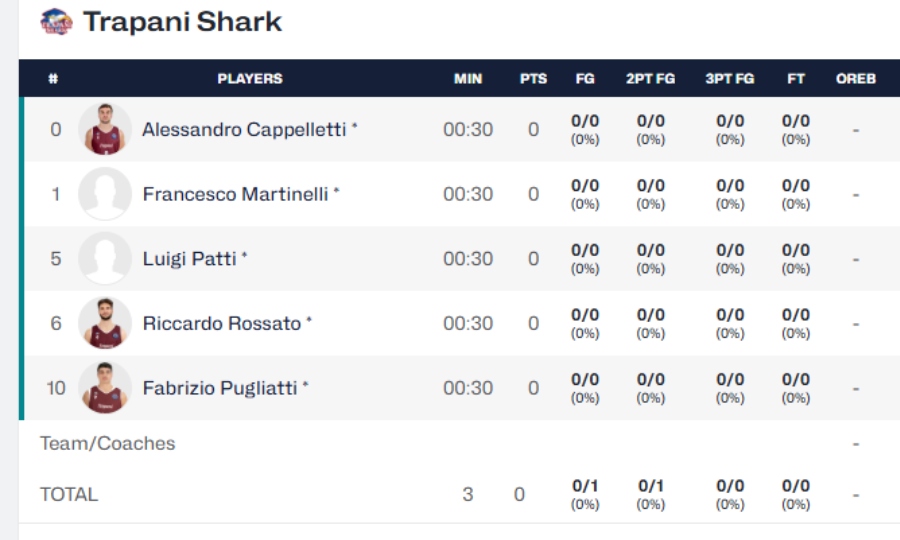Sort table by PTS column
900x540 pixels.
click(533, 78)
